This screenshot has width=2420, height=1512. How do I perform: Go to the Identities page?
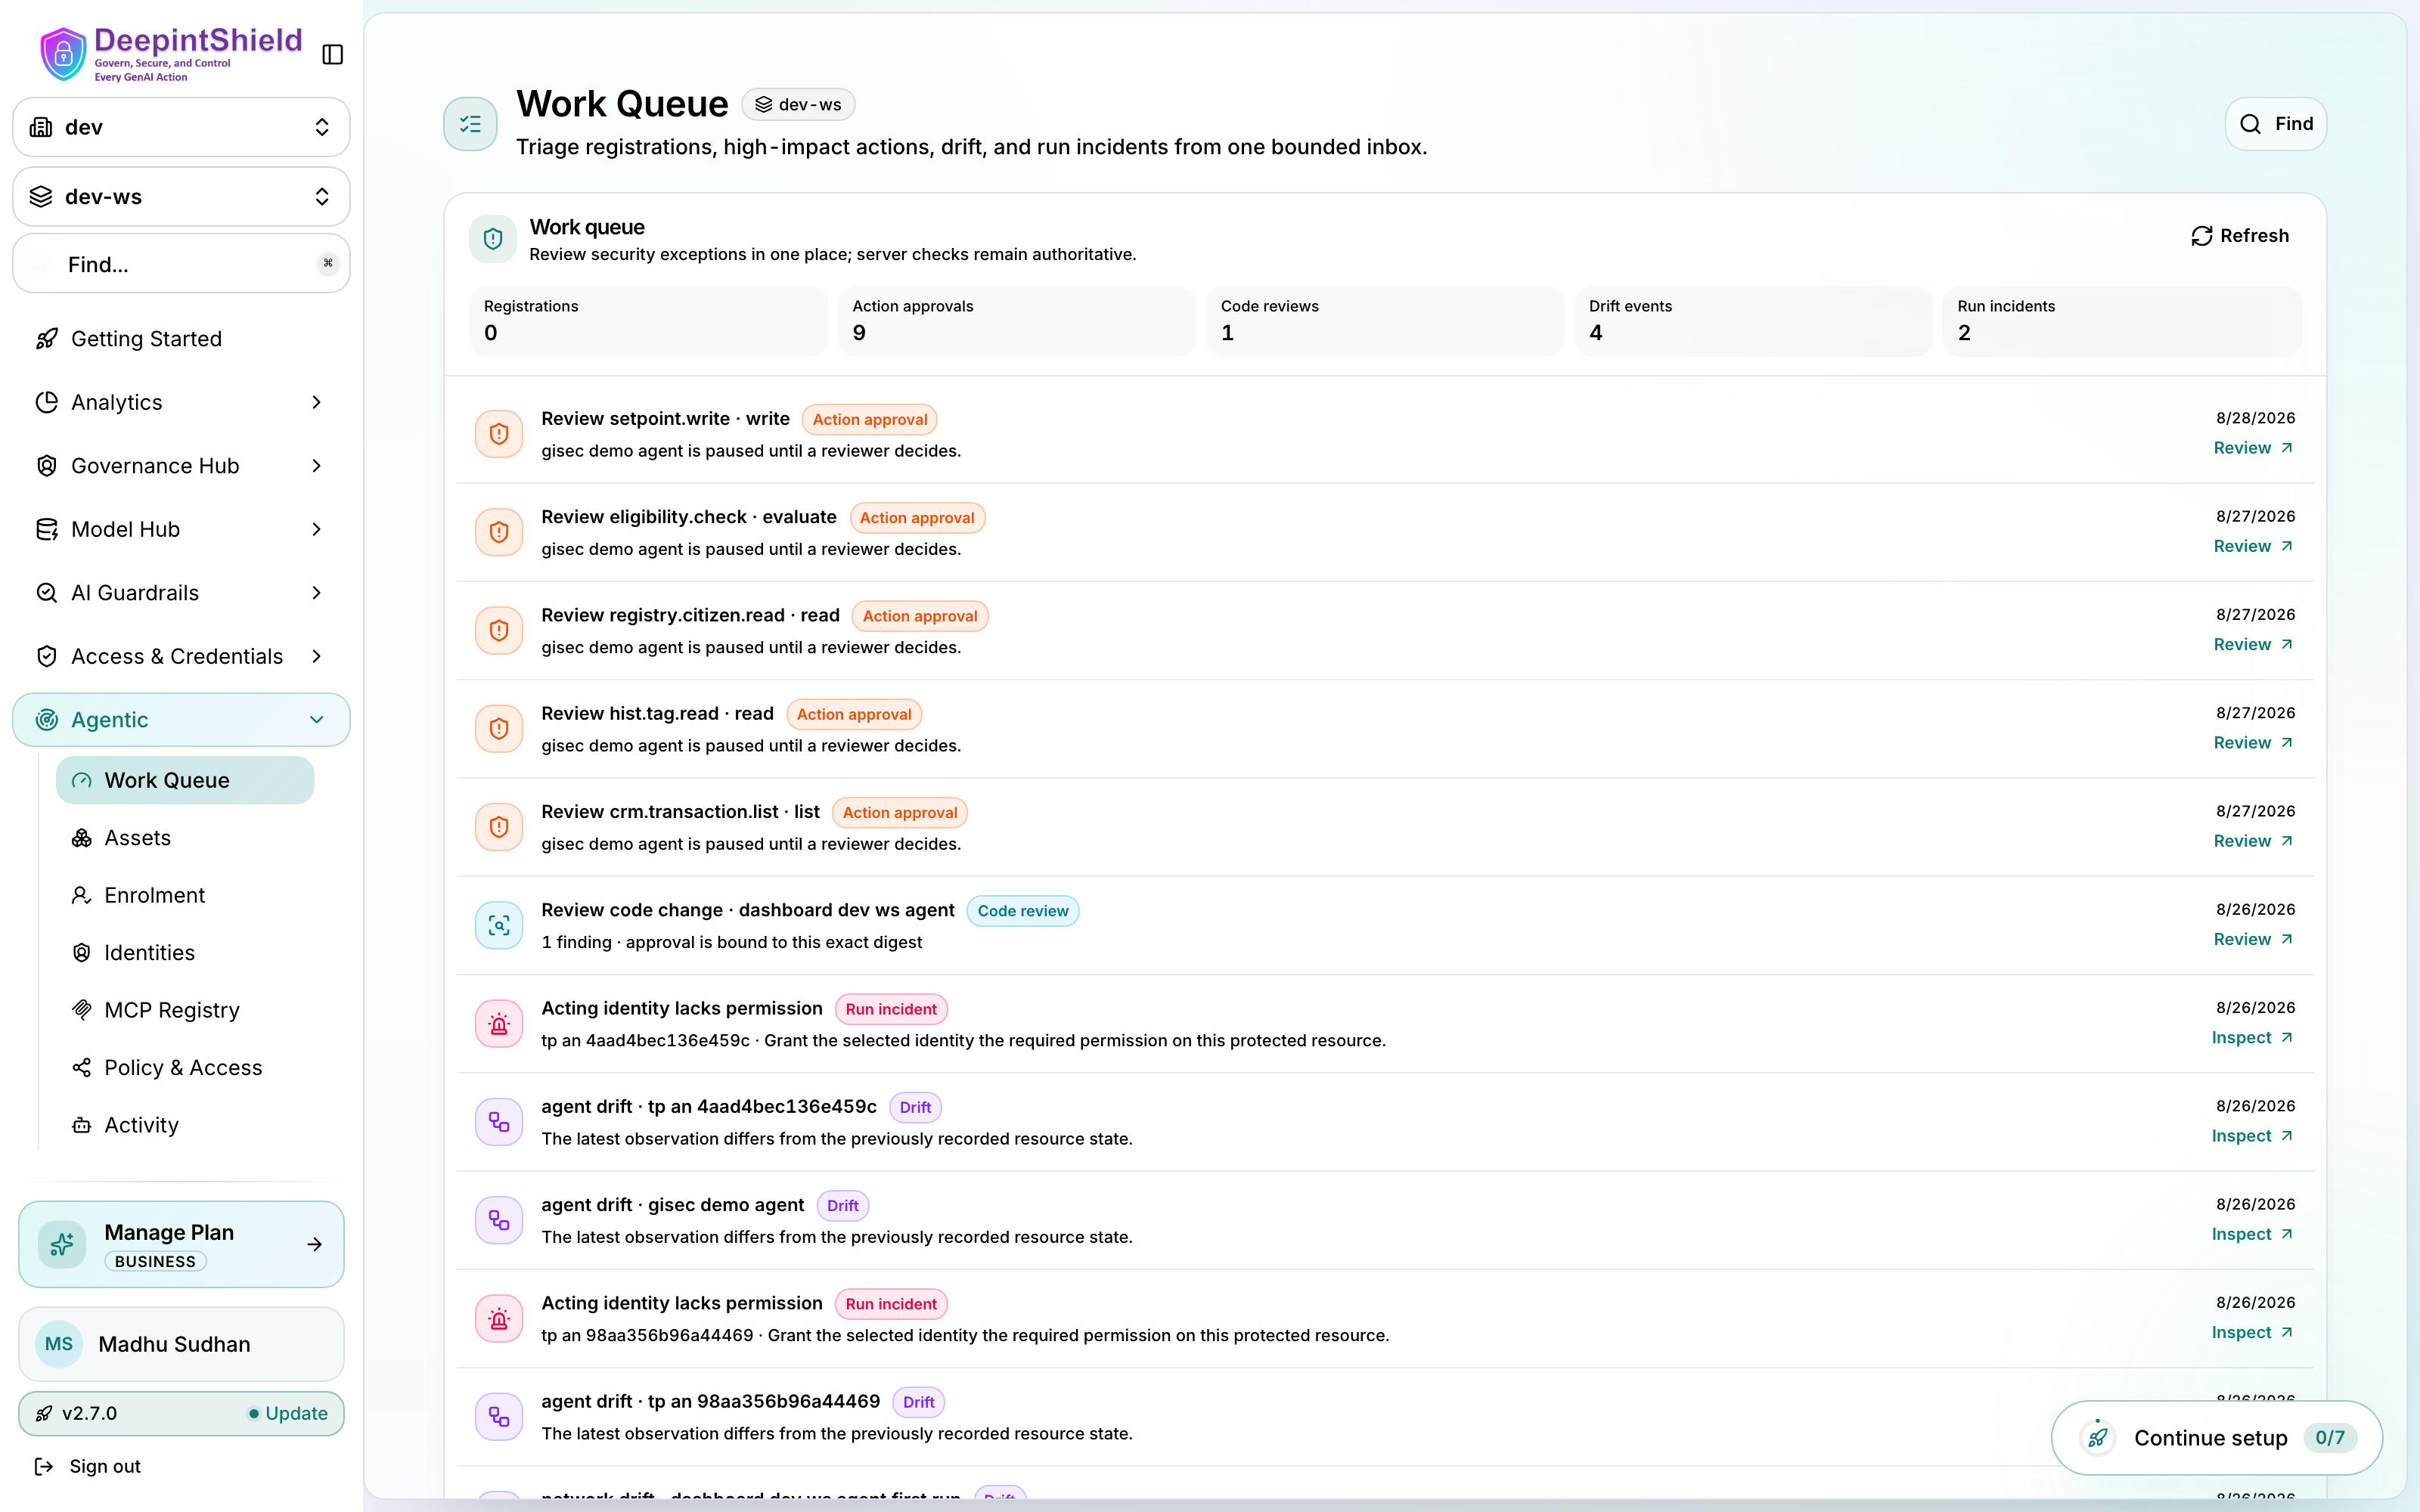tap(185, 953)
